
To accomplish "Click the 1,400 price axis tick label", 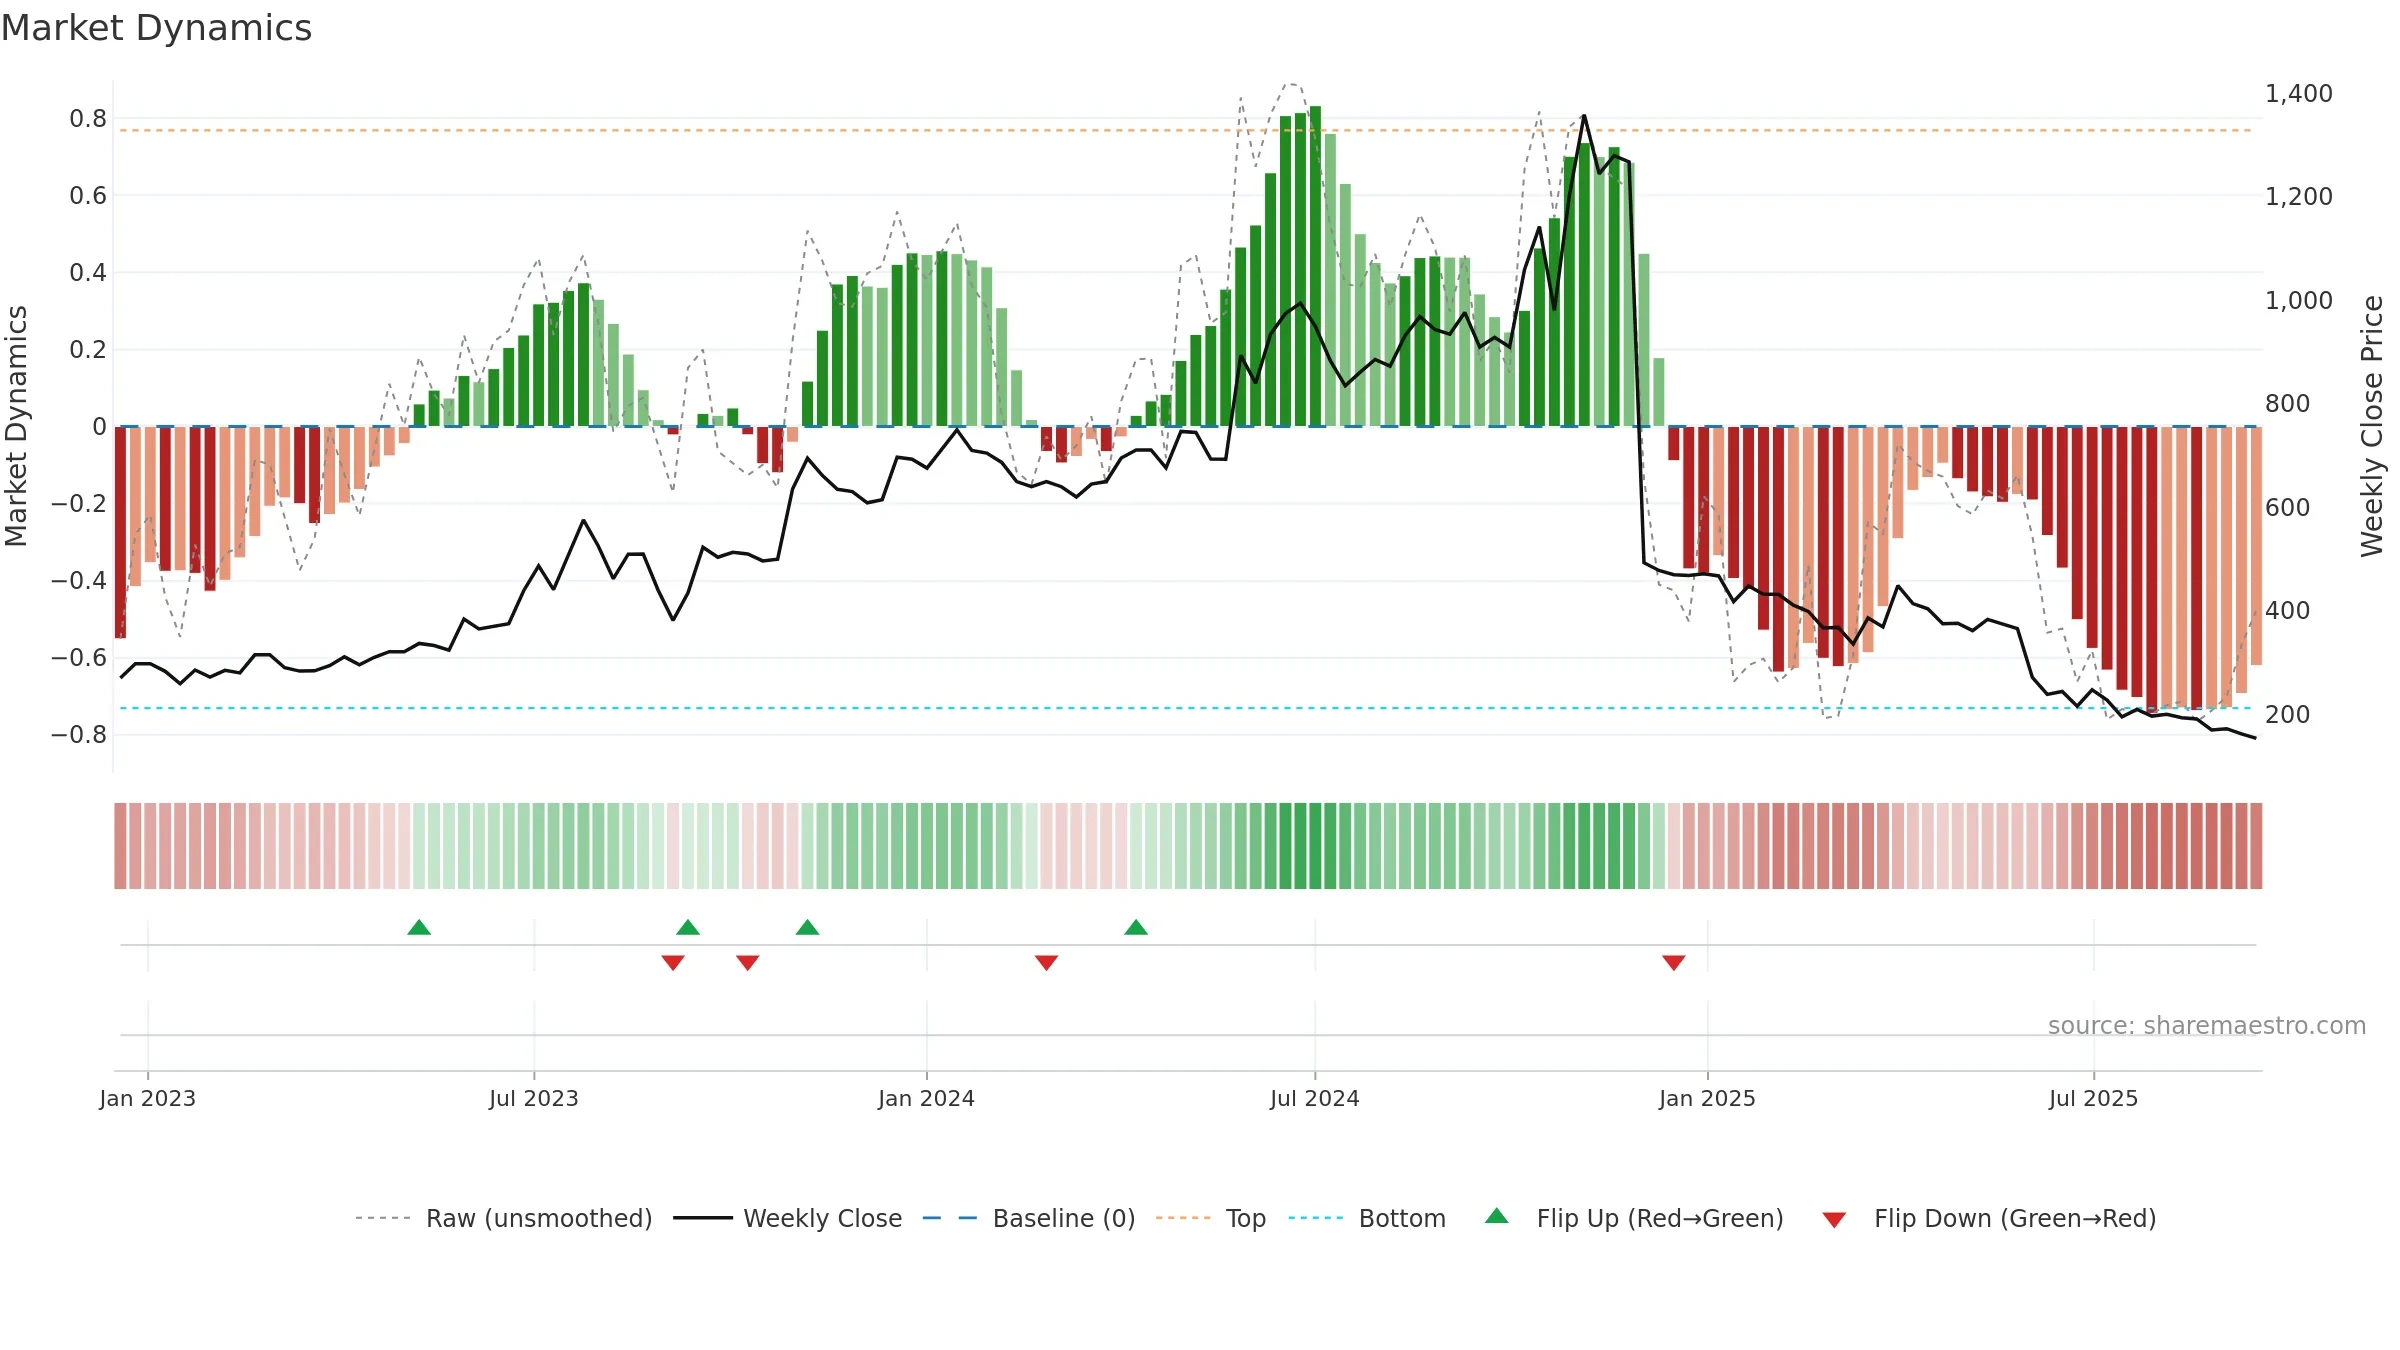I will [2299, 93].
